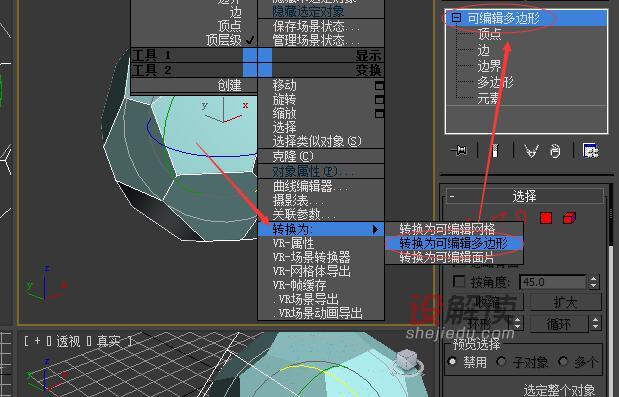Choose .VR场景动画导出
The width and height of the screenshot is (619, 397).
(318, 314)
